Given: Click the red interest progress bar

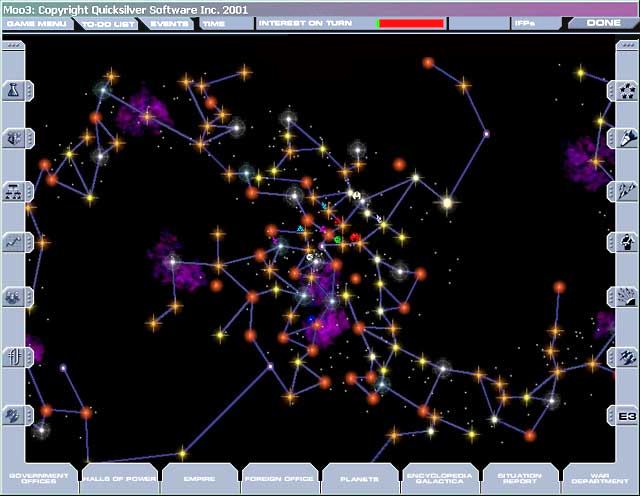Looking at the screenshot, I should coord(410,24).
